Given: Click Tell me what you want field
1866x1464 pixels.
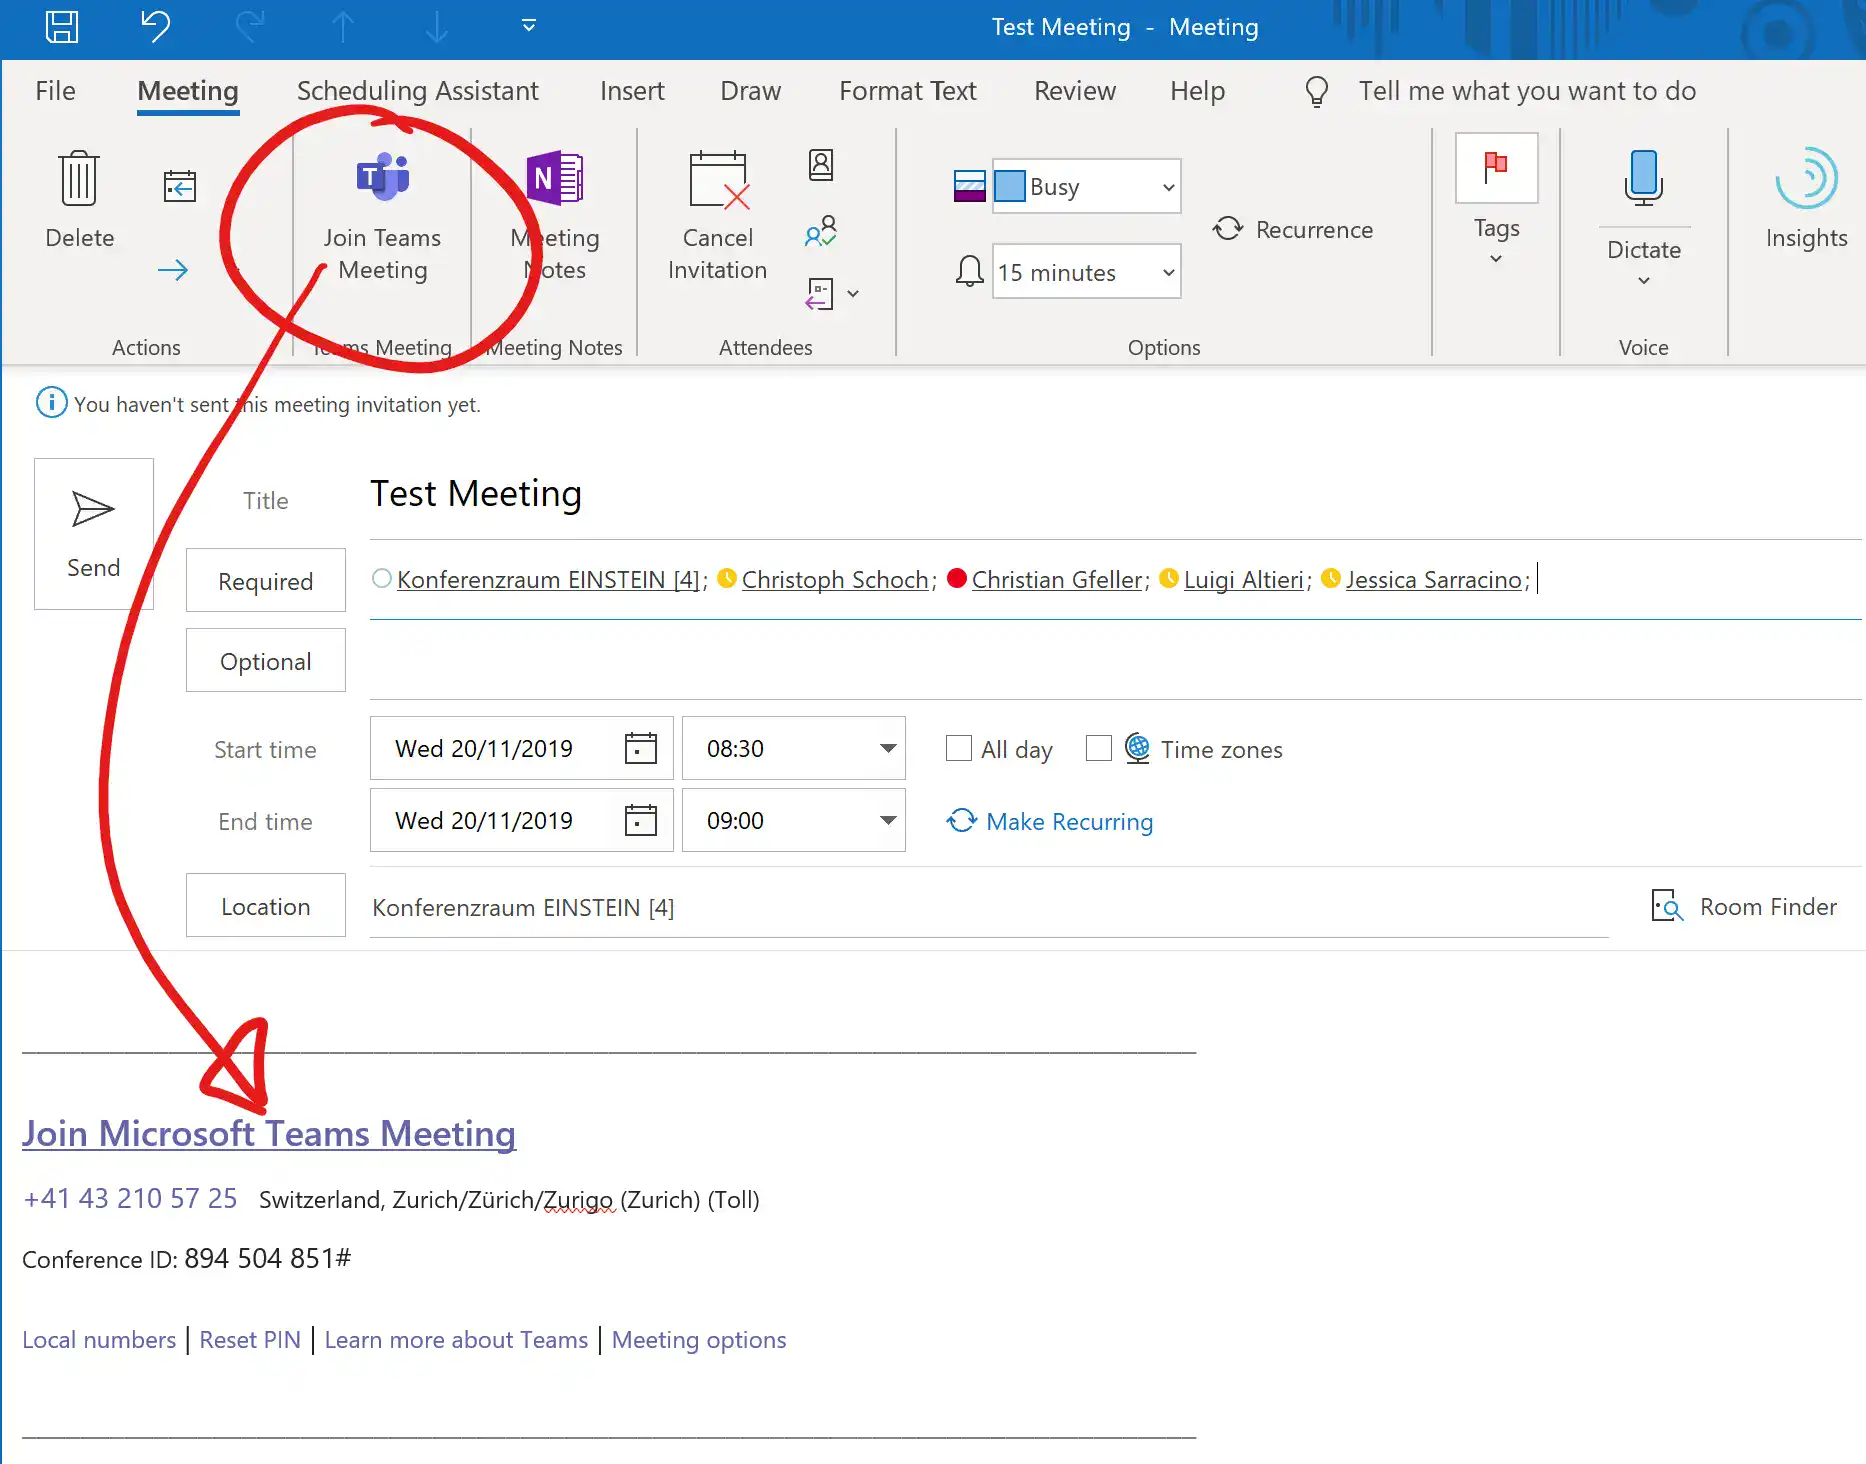Looking at the screenshot, I should click(x=1527, y=91).
